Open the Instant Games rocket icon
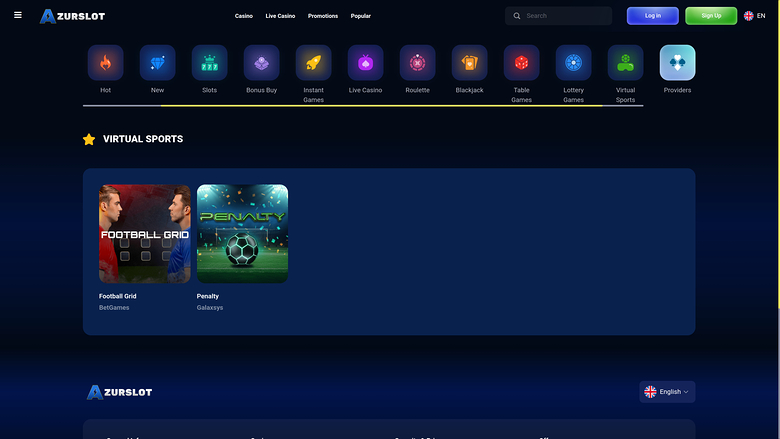780x439 pixels. coord(313,63)
